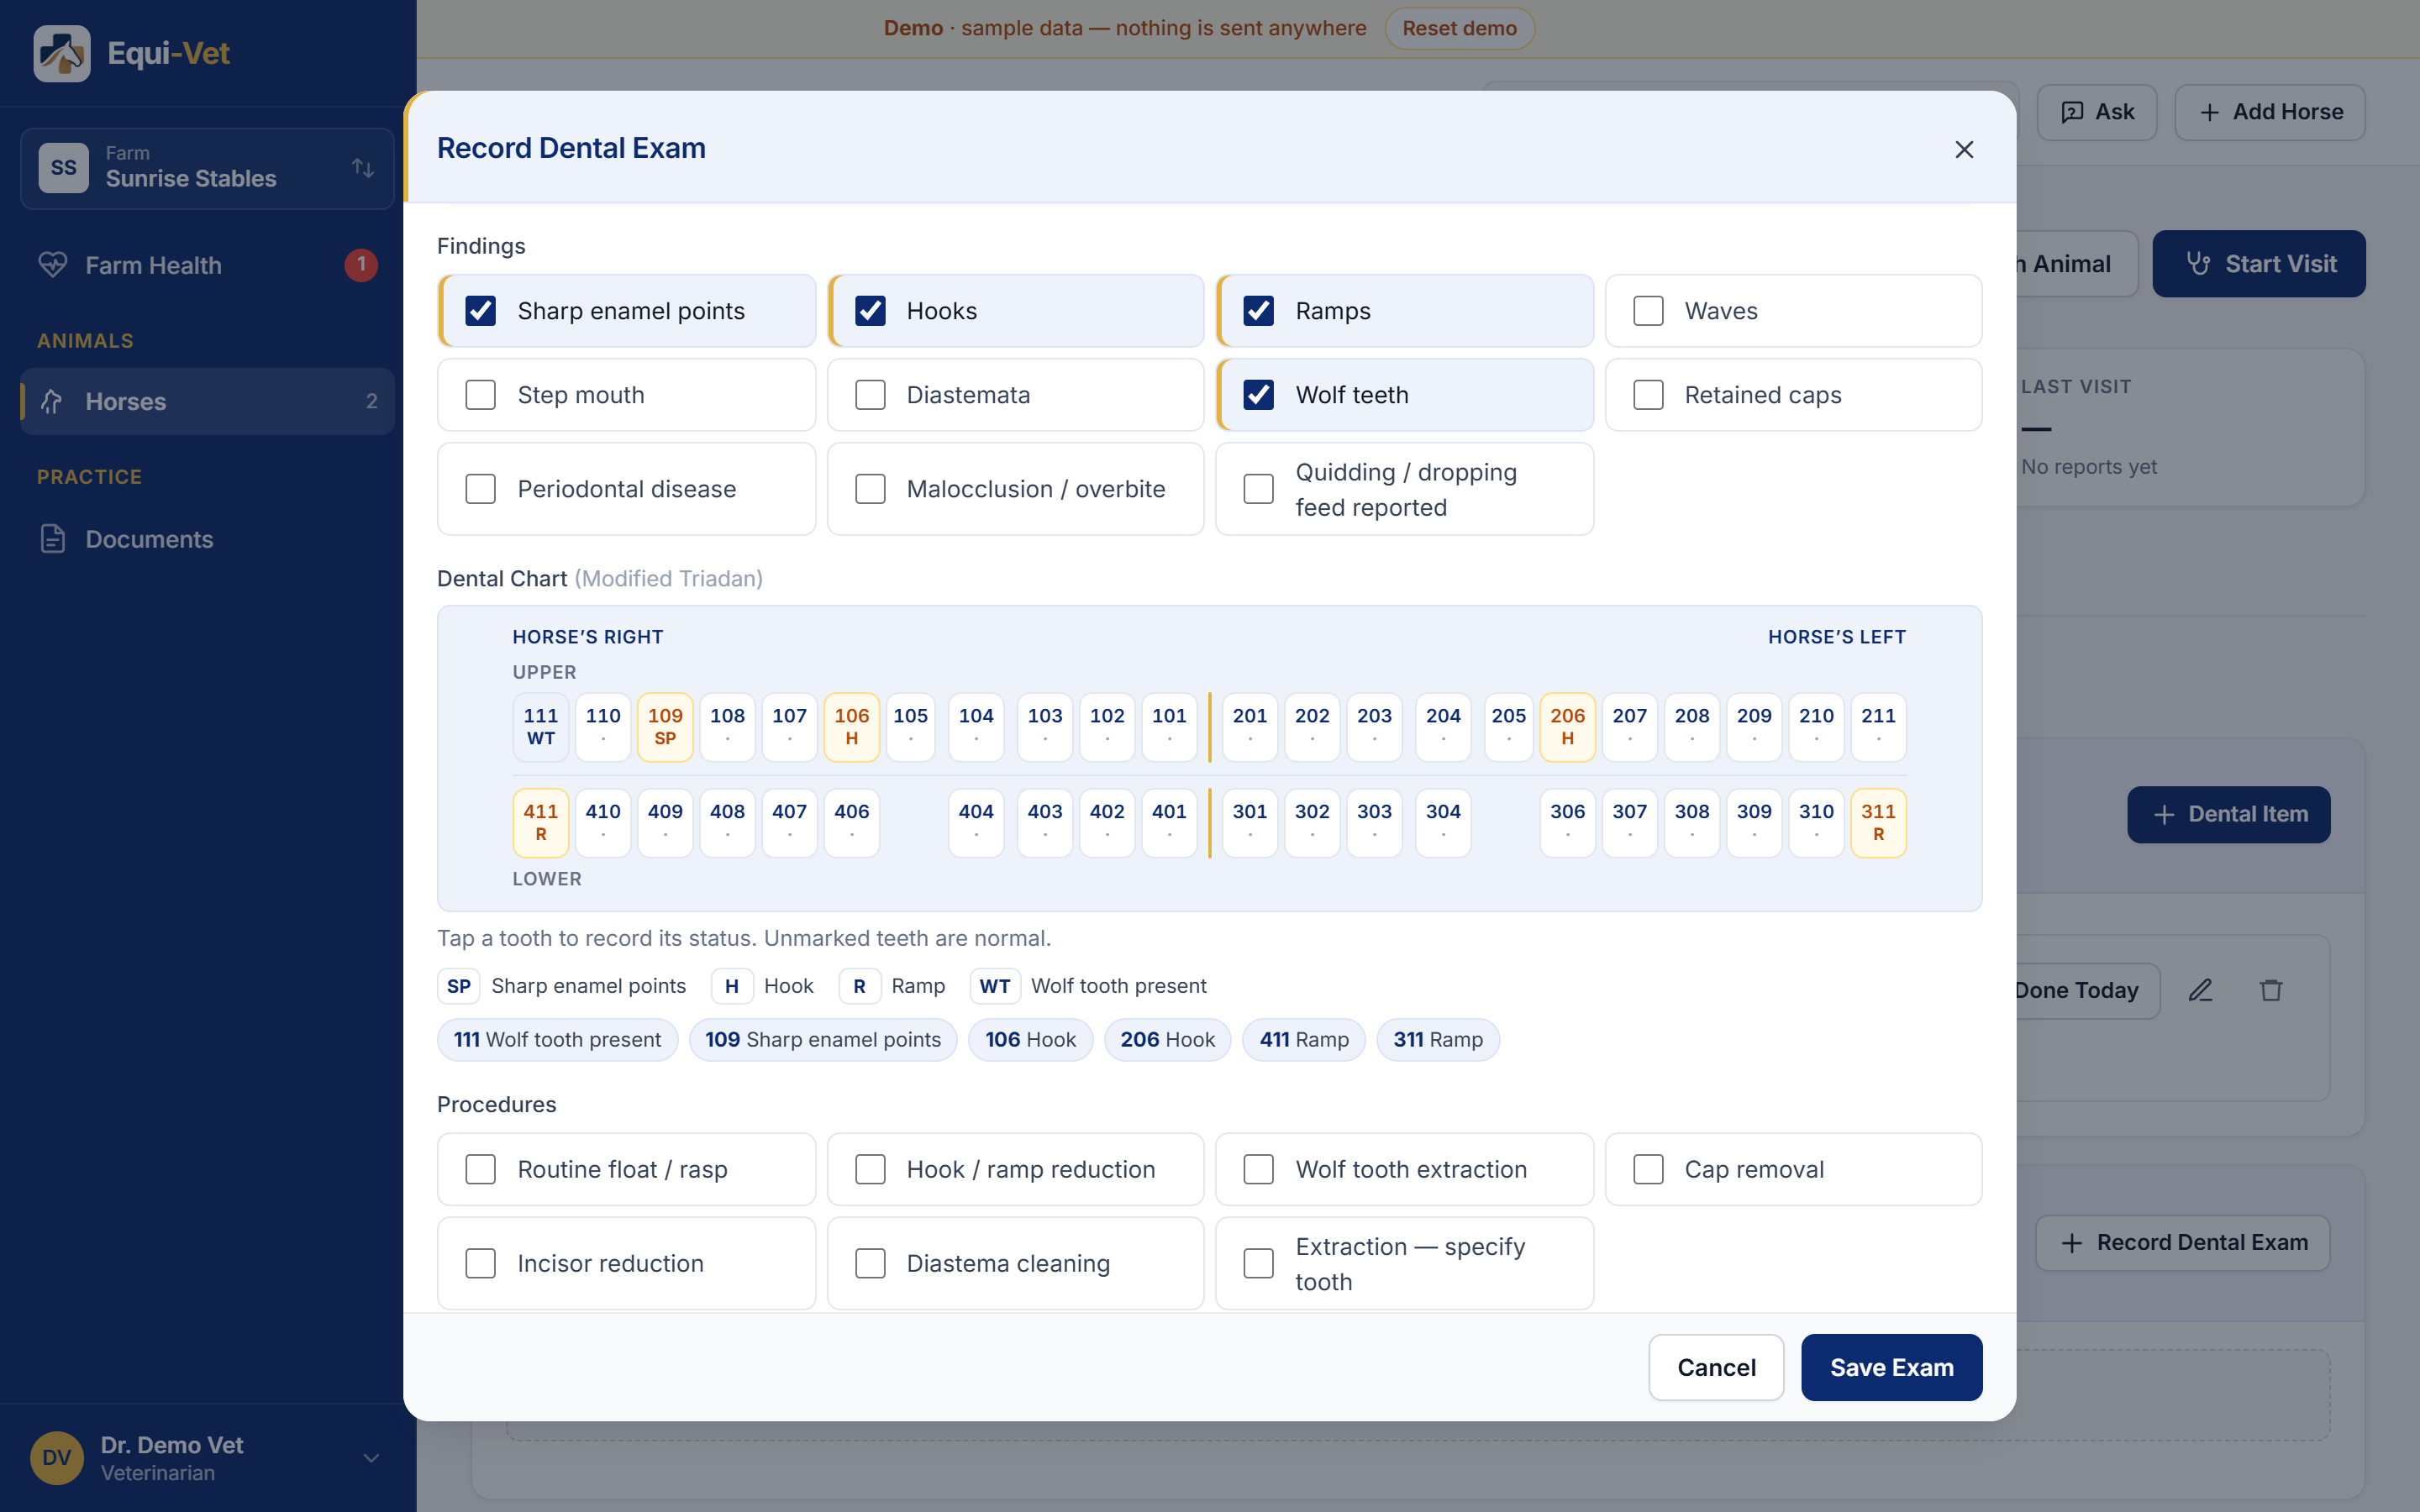Select tooth 109 marked SP

click(665, 727)
